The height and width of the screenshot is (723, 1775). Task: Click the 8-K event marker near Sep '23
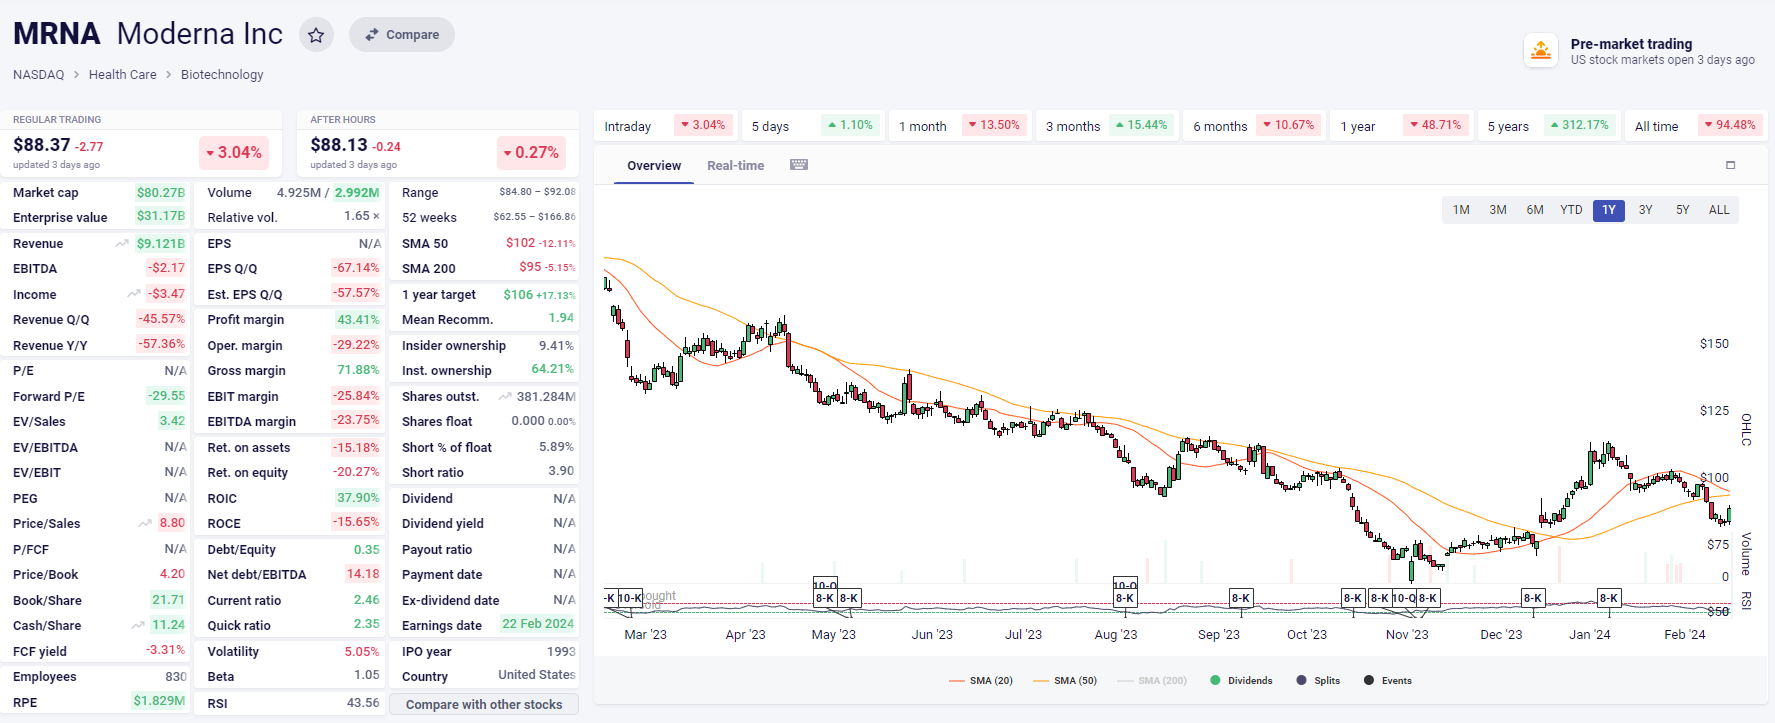point(1241,598)
